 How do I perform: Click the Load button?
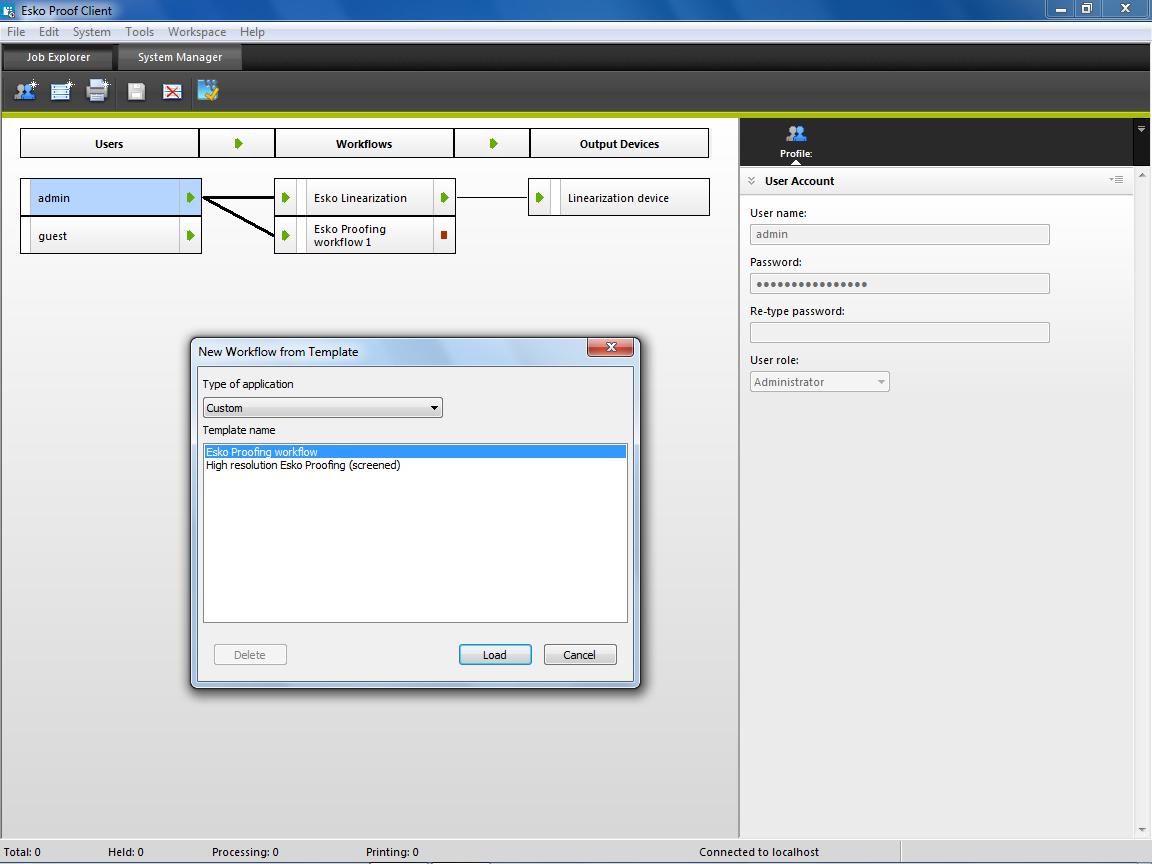(x=495, y=655)
